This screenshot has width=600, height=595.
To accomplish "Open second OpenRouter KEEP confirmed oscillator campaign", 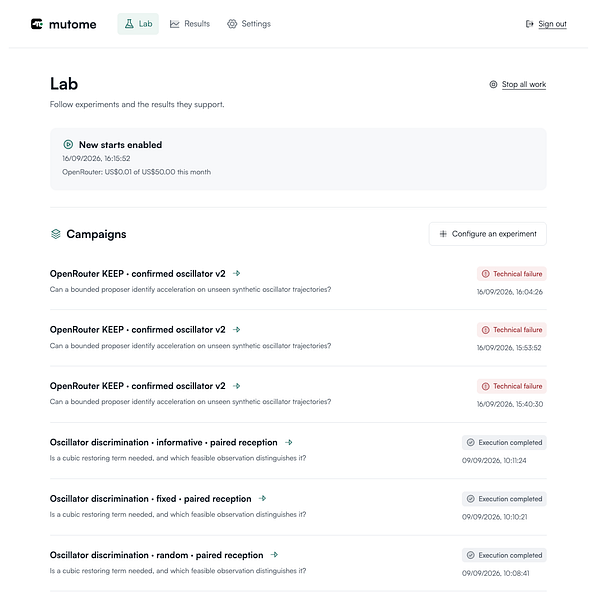I will (x=137, y=329).
